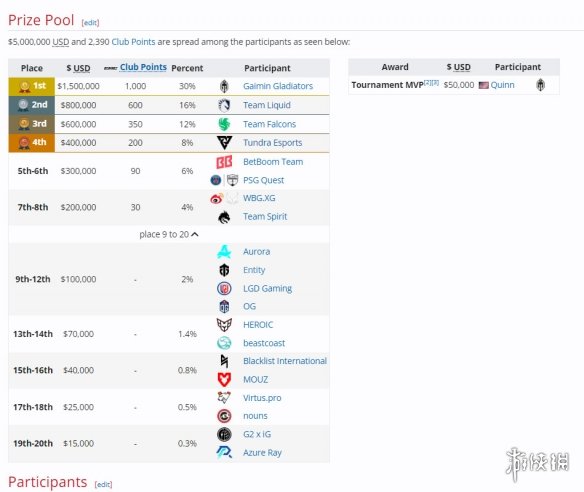Click the Gaimin Gladiators team logo icon
Viewport: 584px width, 492px height.
224,86
